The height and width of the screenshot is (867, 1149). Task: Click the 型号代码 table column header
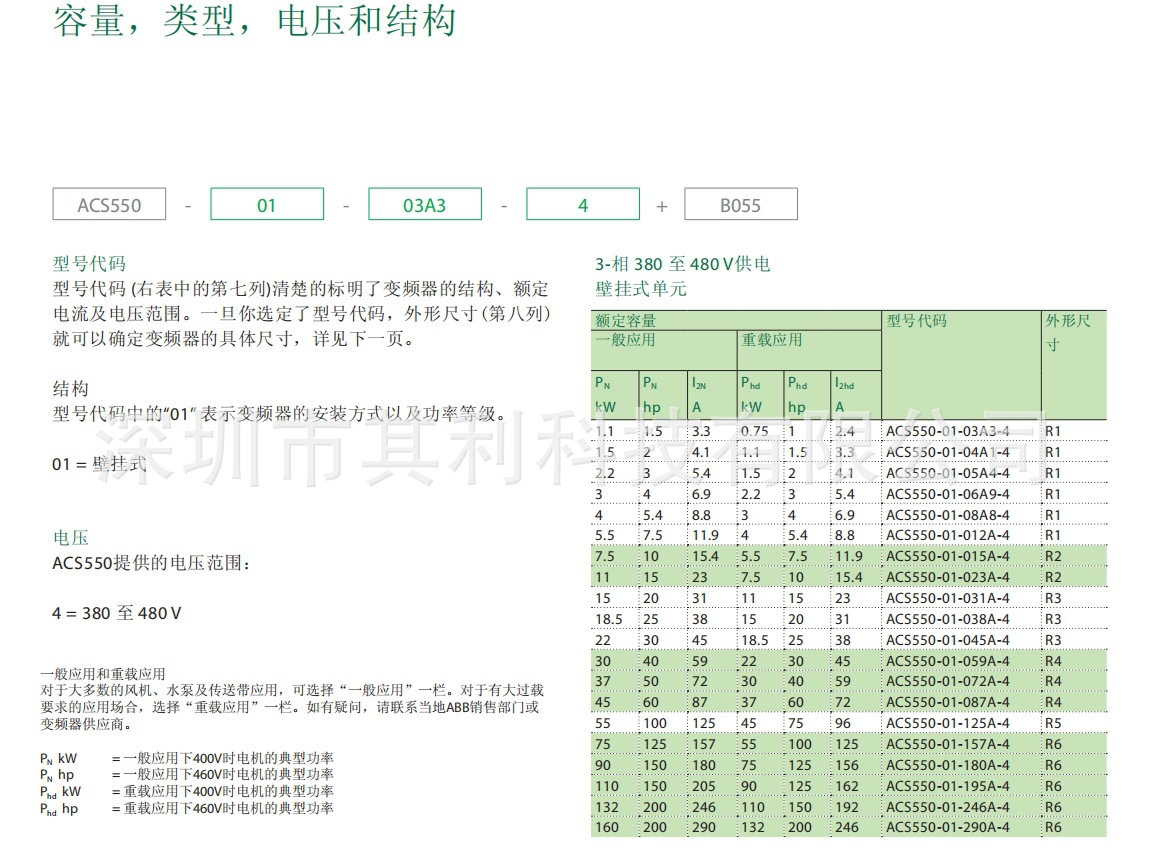[x=916, y=320]
